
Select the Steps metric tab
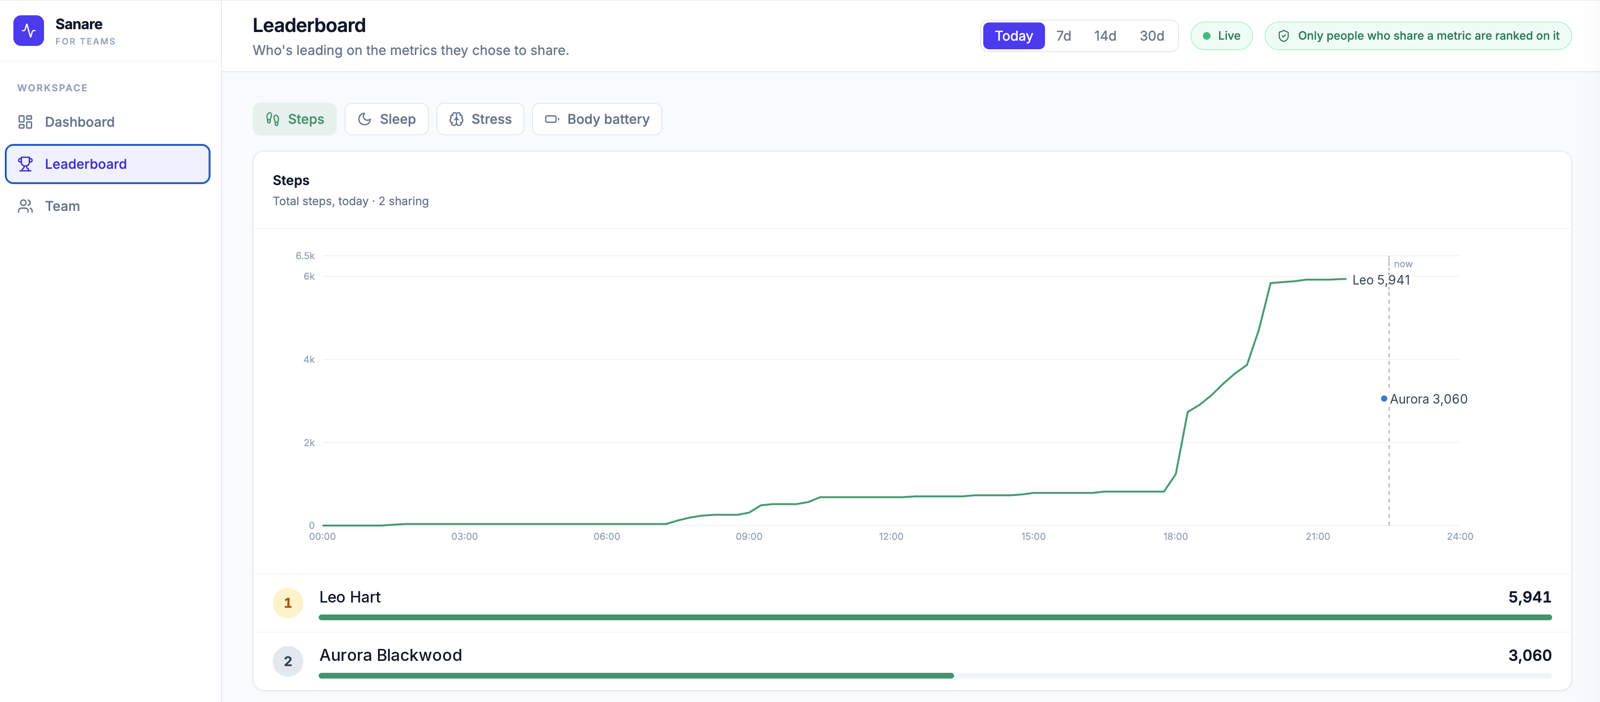pyautogui.click(x=295, y=119)
